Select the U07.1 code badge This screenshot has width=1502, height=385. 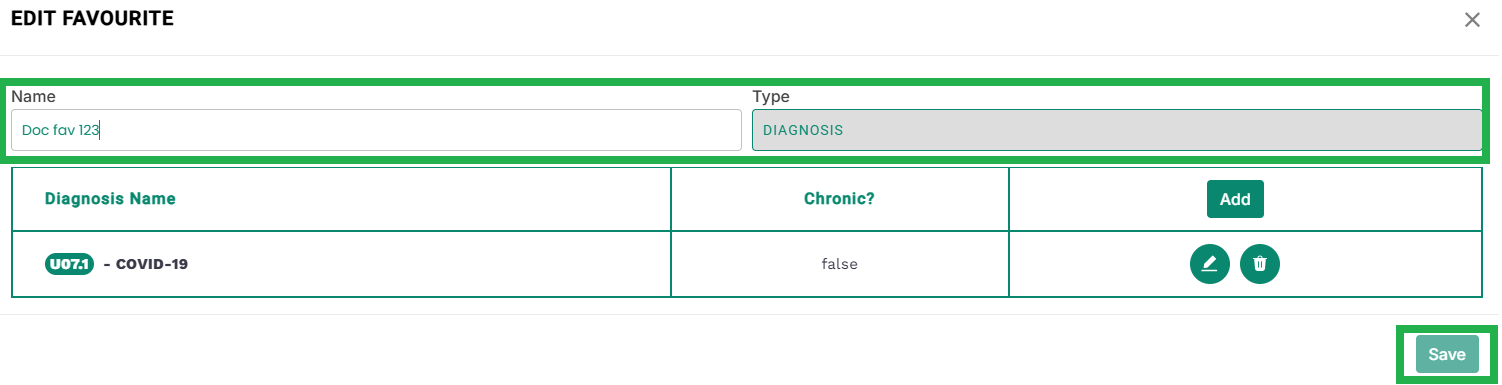(69, 264)
